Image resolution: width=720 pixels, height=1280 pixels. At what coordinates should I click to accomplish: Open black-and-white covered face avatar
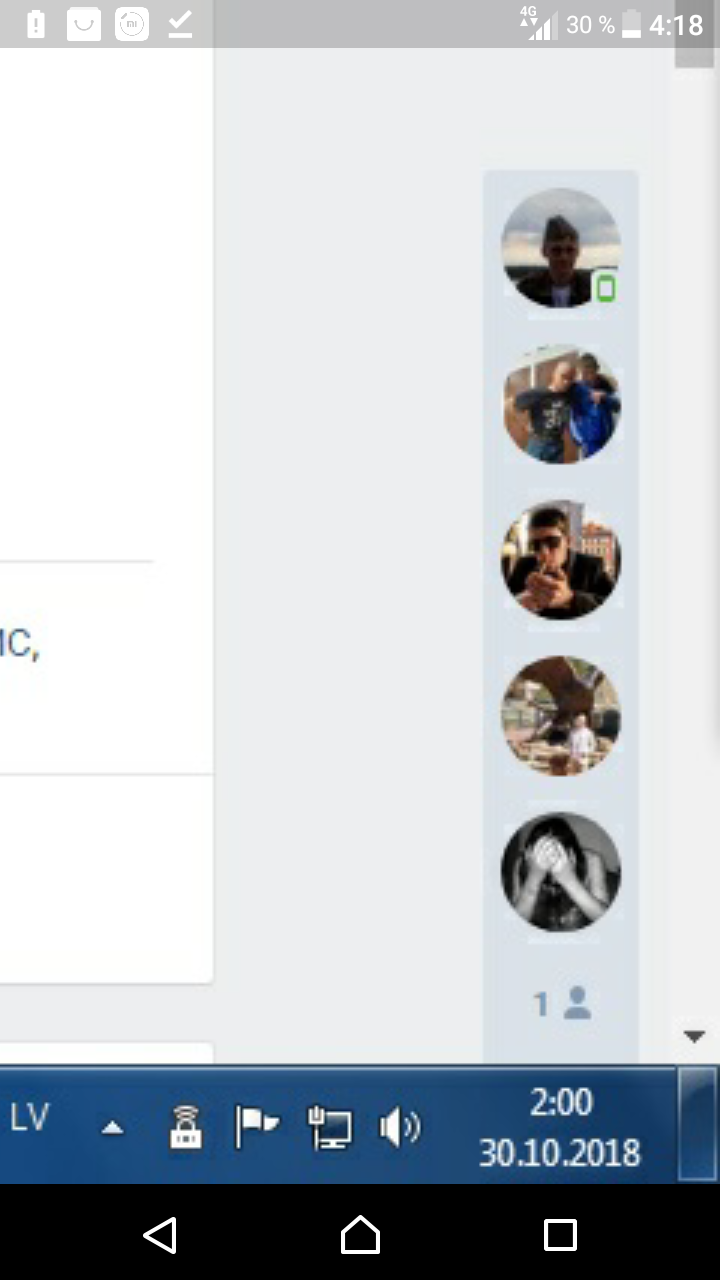(x=561, y=872)
